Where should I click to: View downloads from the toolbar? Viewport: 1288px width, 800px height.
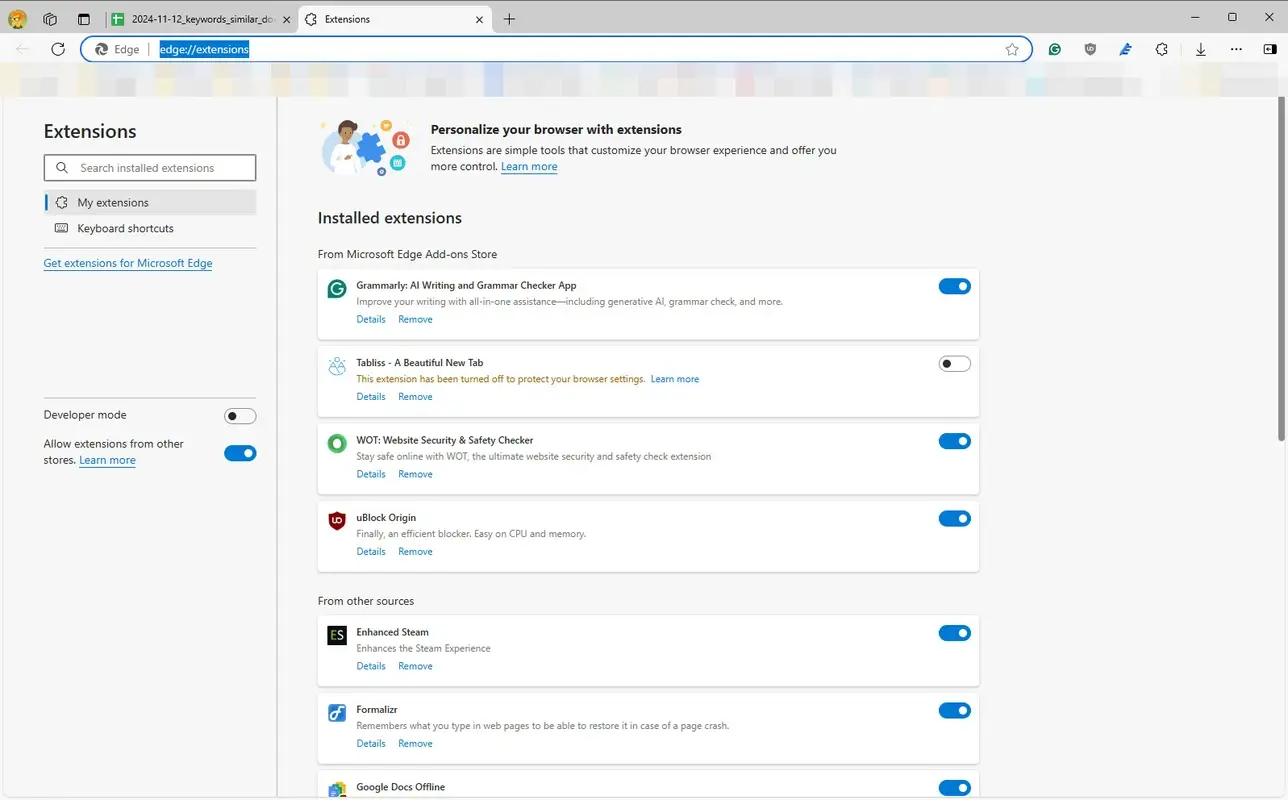pos(1200,49)
